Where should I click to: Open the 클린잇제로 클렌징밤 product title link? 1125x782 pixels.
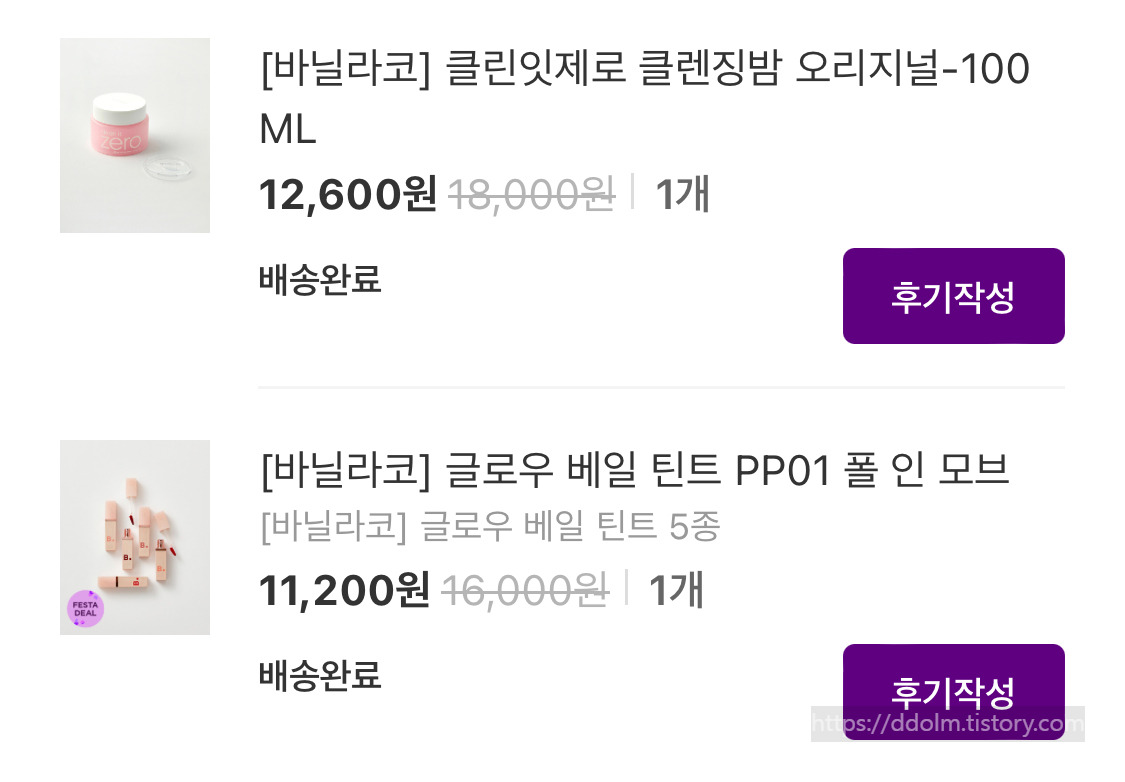[640, 70]
